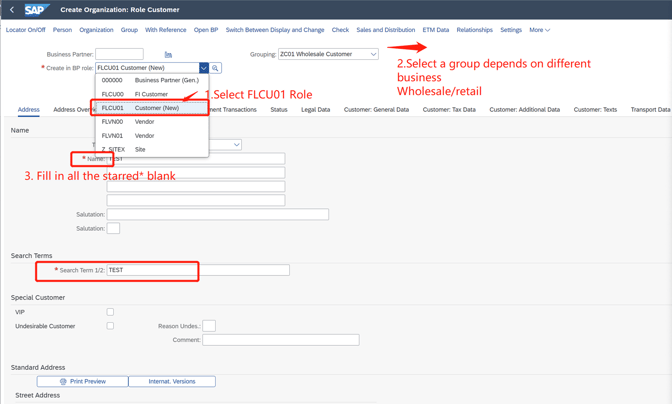Viewport: 672px width, 404px height.
Task: Click the back arrow in header
Action: tap(12, 9)
